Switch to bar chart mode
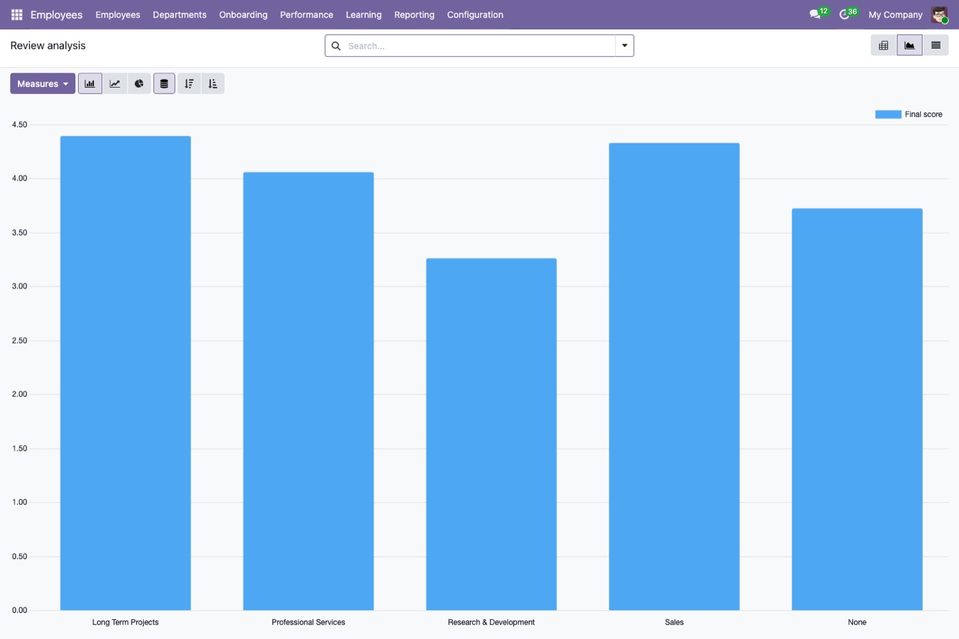This screenshot has height=639, width=959. click(90, 84)
